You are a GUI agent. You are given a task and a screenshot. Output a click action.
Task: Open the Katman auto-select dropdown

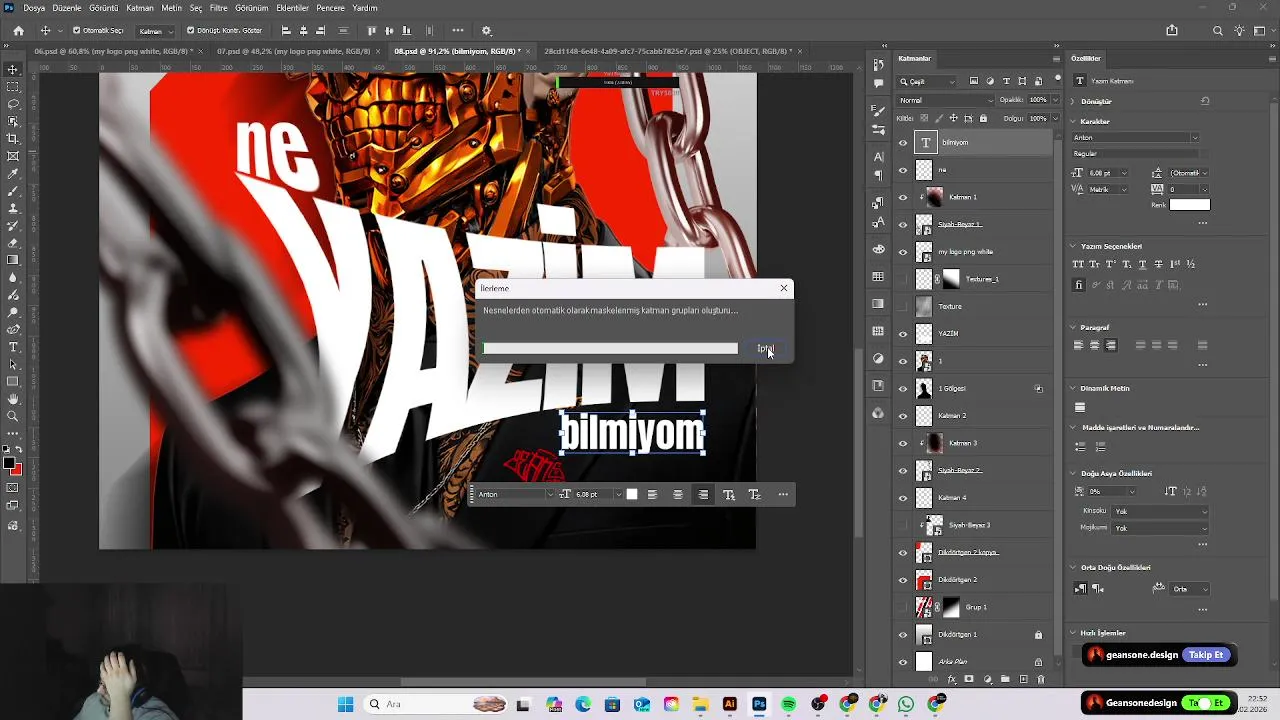point(155,31)
